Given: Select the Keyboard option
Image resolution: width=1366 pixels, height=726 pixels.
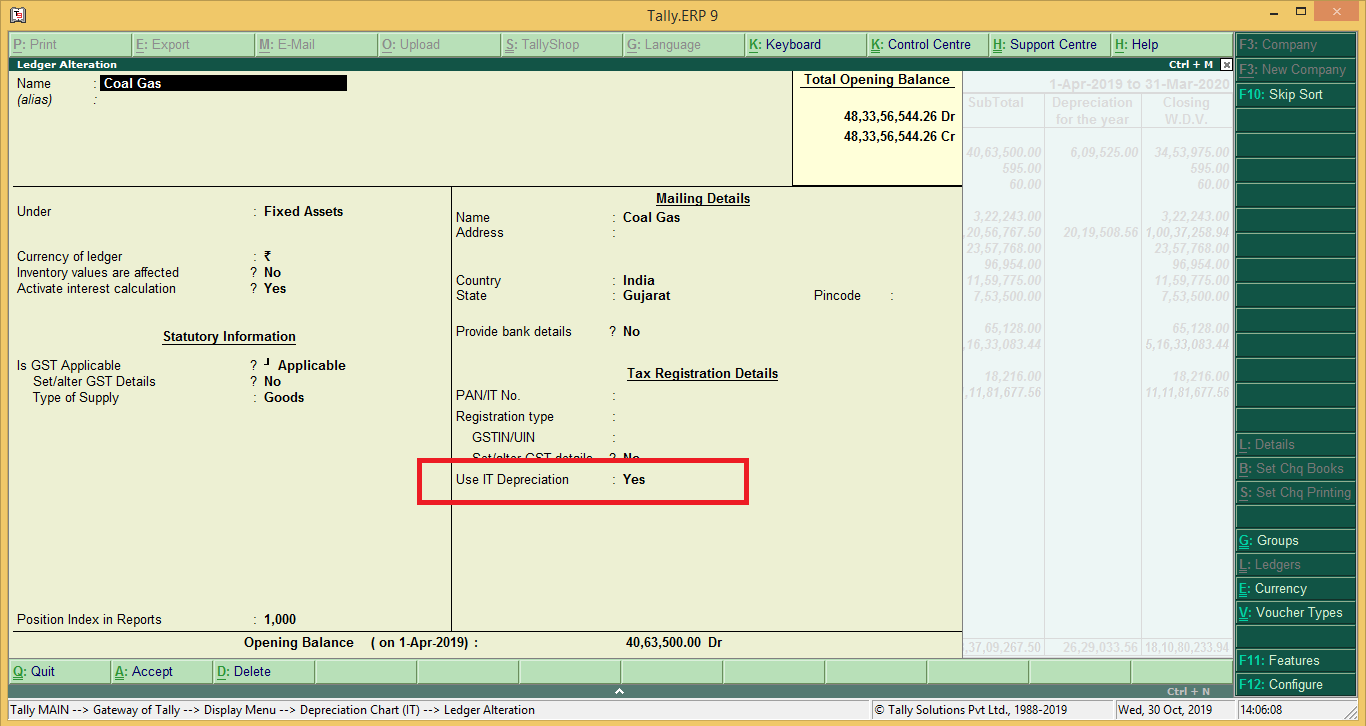Looking at the screenshot, I should coord(806,44).
